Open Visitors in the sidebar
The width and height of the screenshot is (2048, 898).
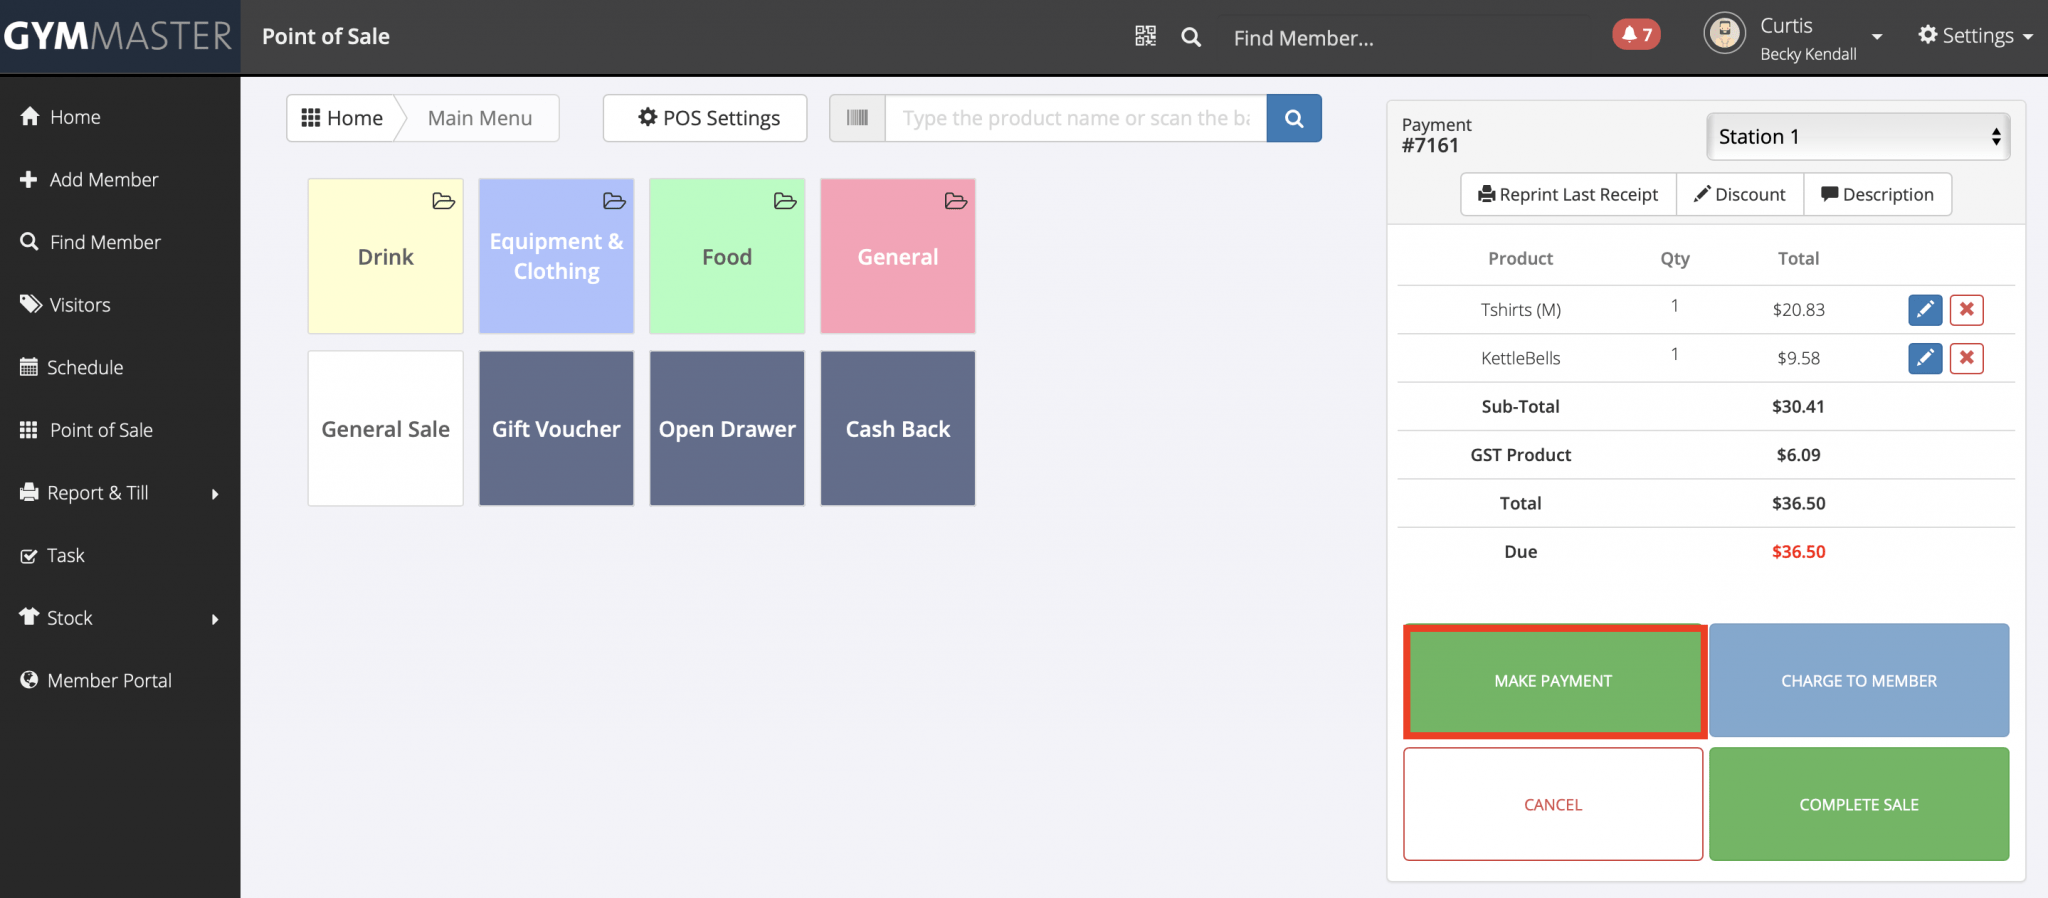66,305
